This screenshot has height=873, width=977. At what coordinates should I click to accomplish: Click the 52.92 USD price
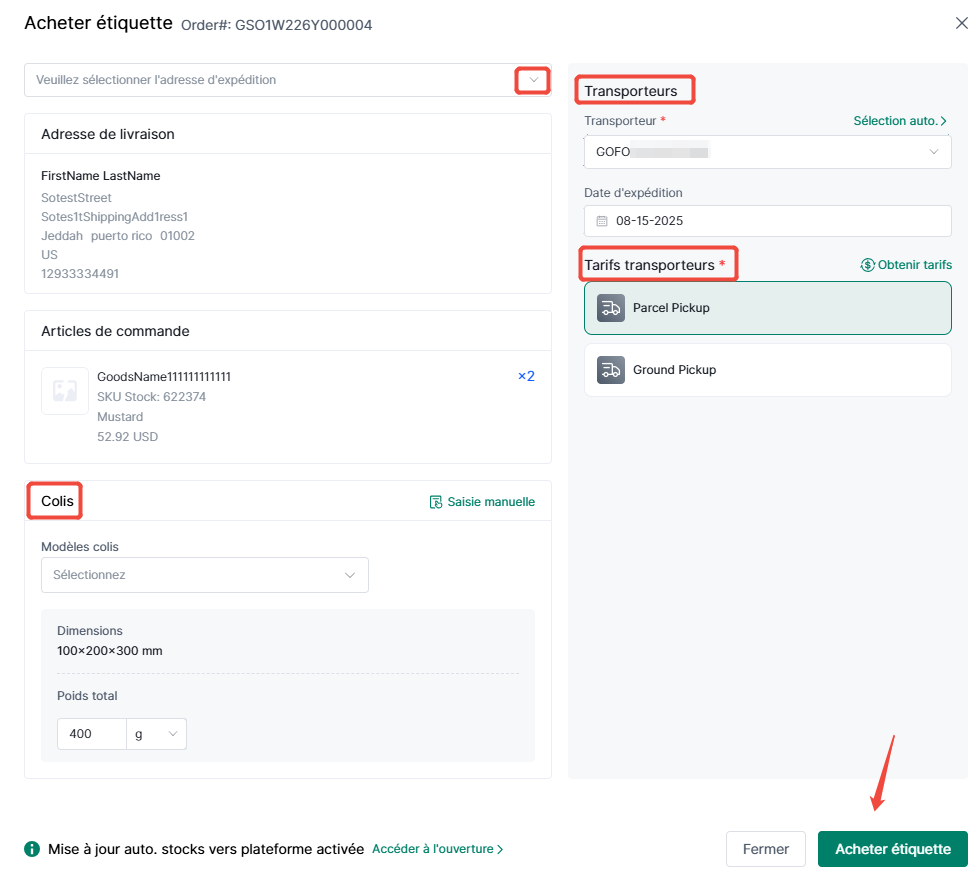tap(128, 436)
